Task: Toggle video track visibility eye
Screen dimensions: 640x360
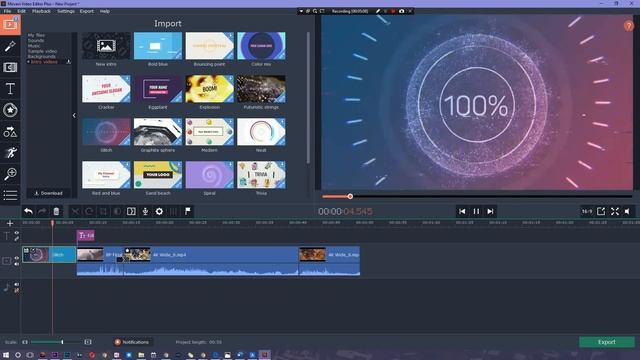Action: click(x=17, y=258)
